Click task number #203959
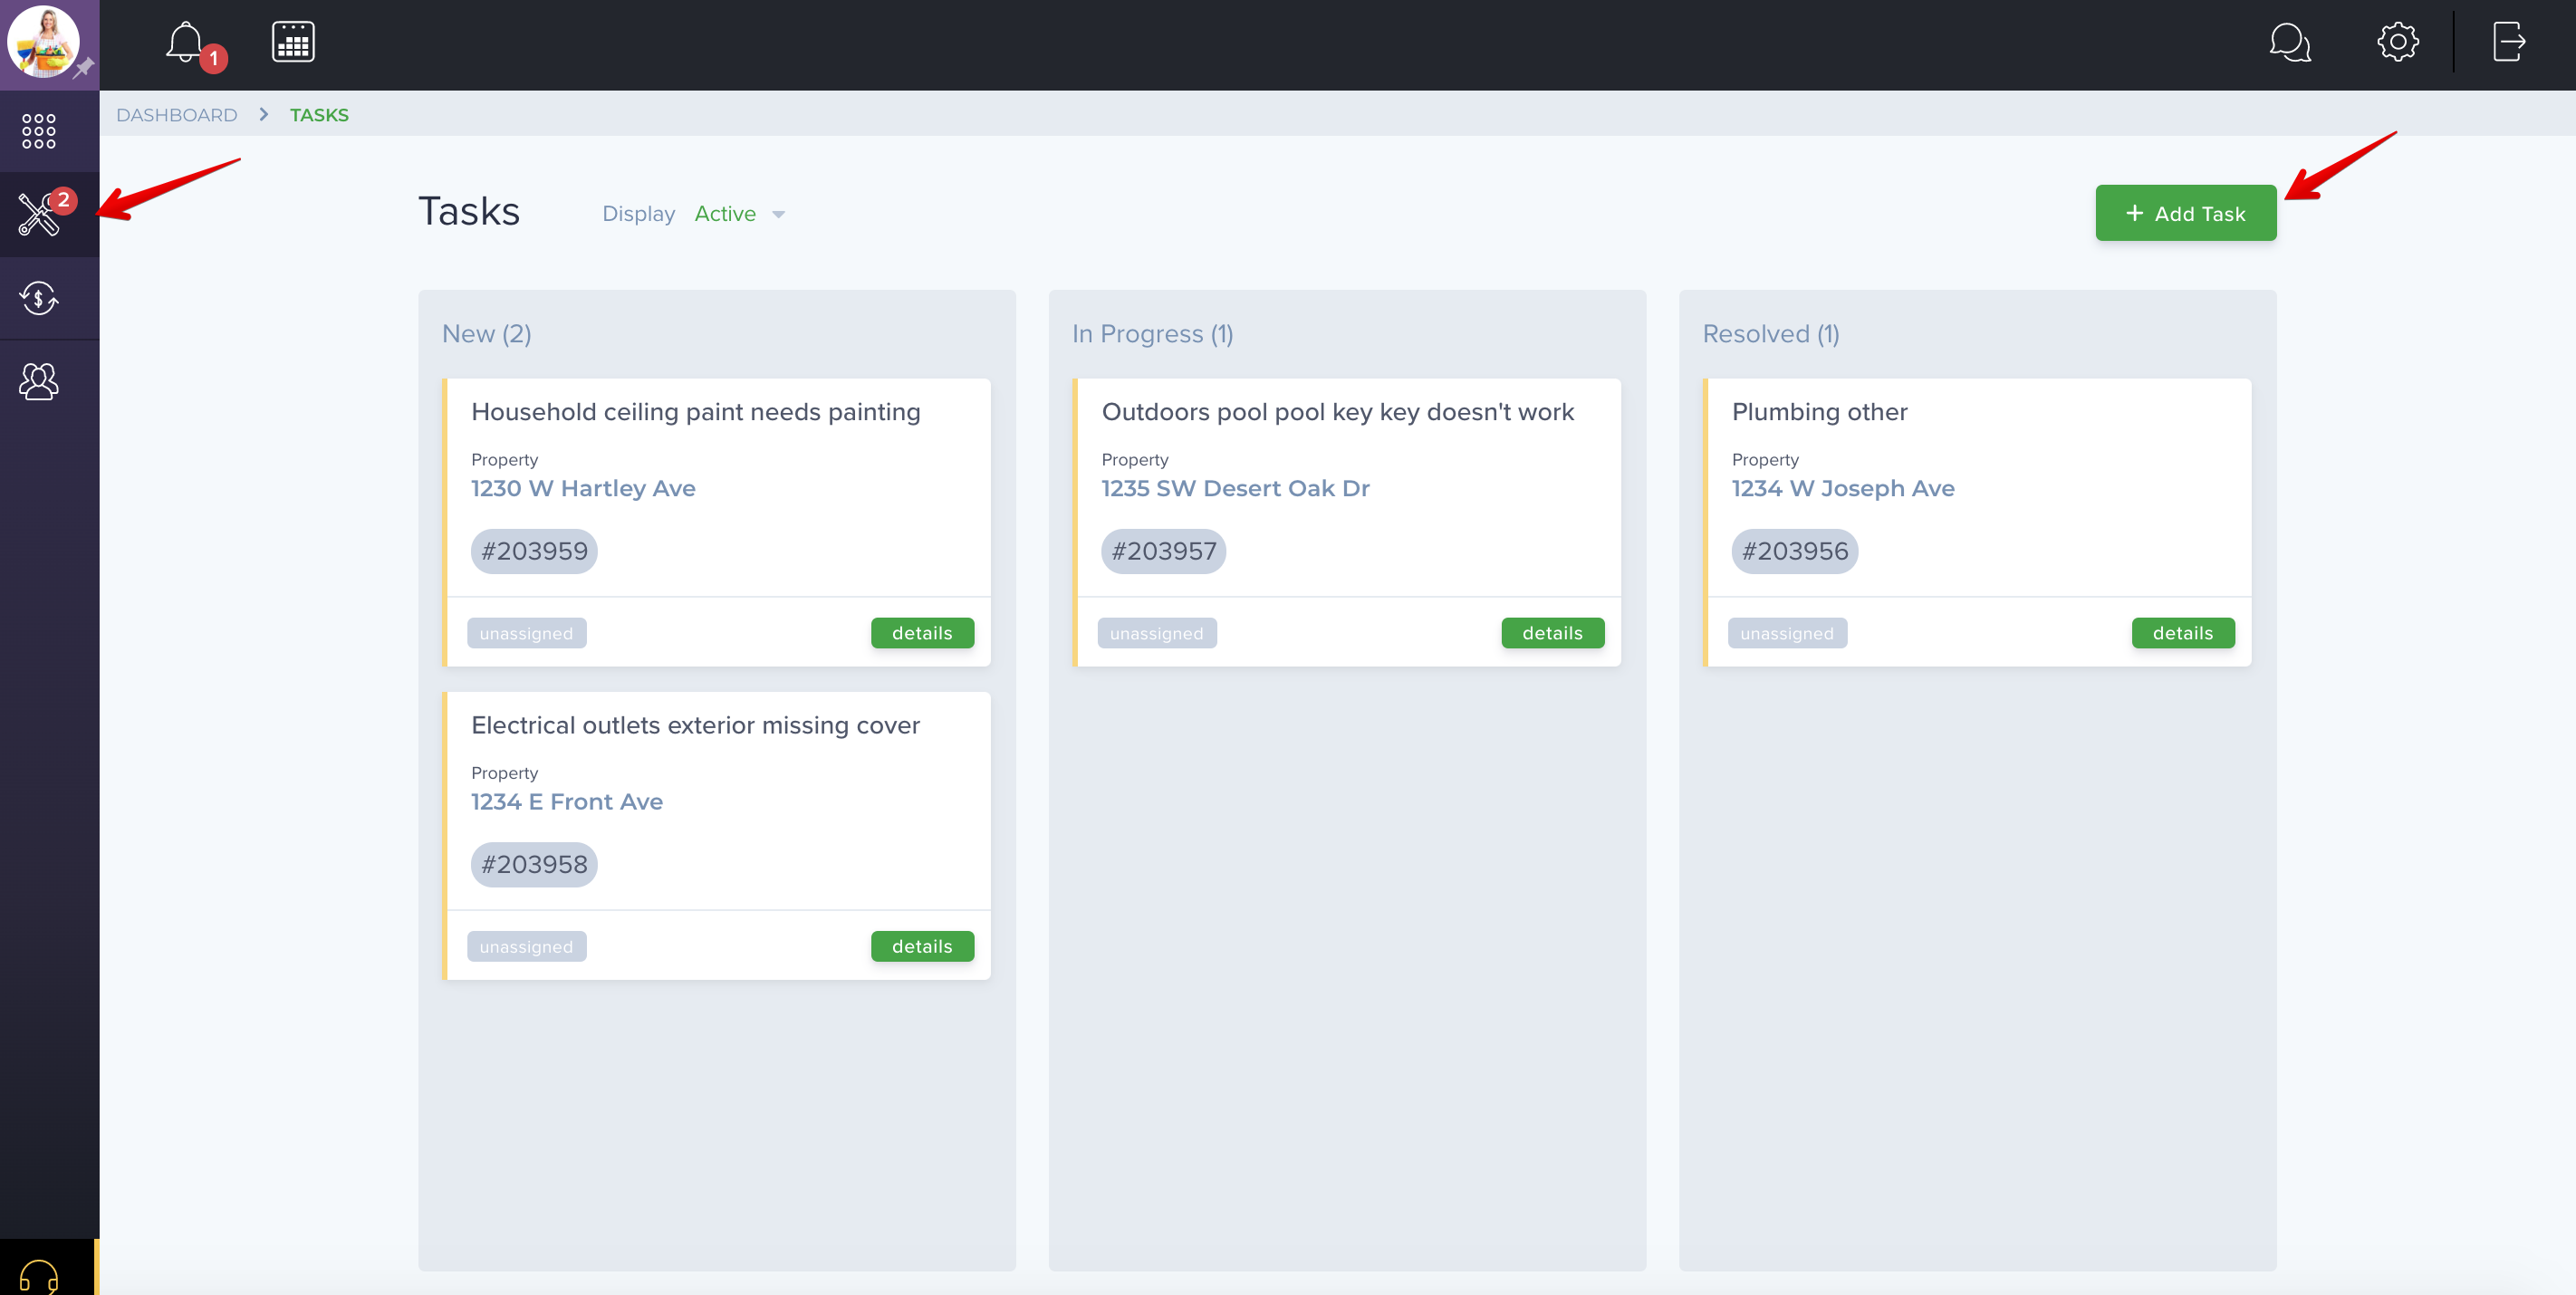The image size is (2576, 1295). coord(534,551)
